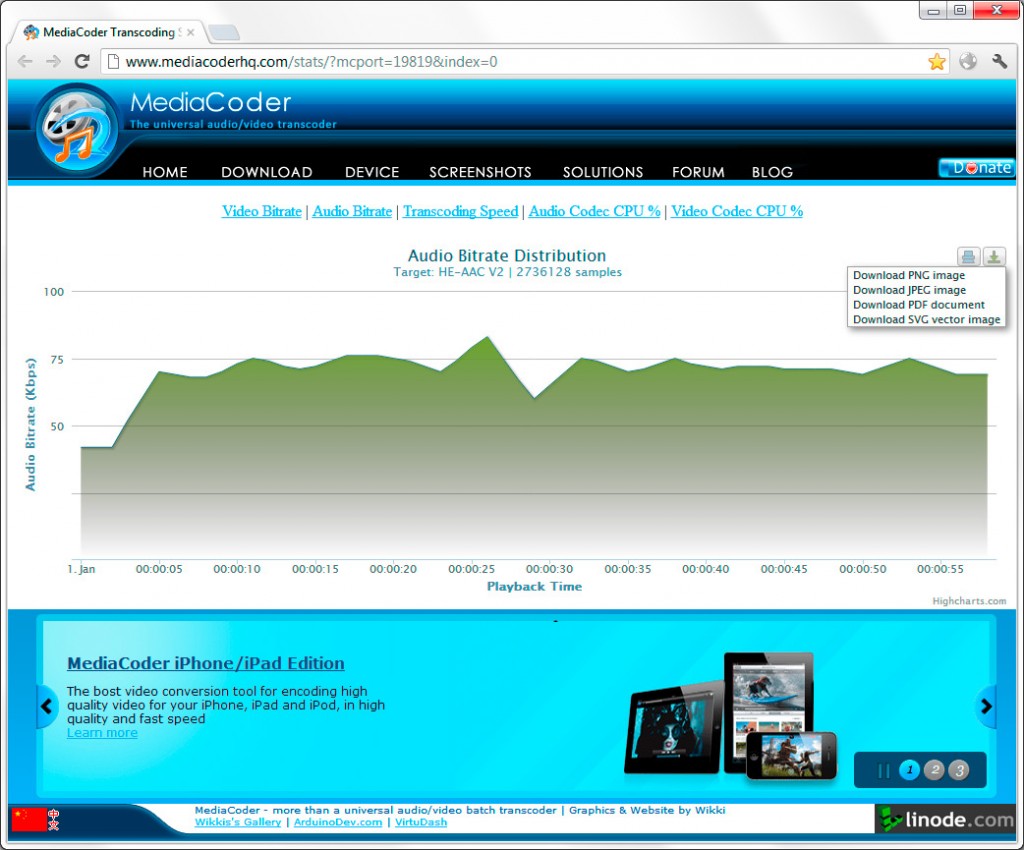Maximize the browser window
The width and height of the screenshot is (1024, 850).
(x=959, y=10)
